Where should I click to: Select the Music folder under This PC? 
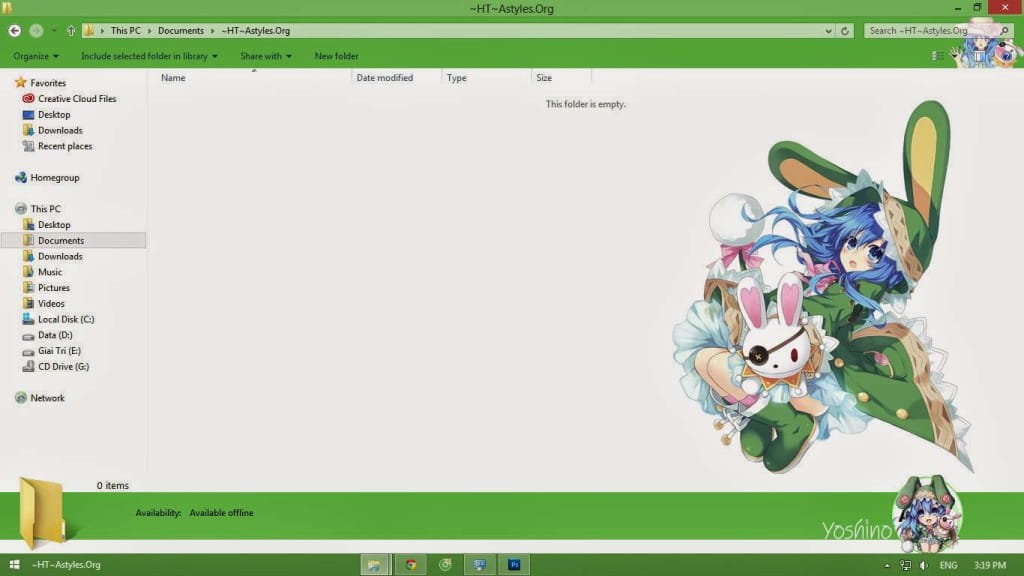48,271
